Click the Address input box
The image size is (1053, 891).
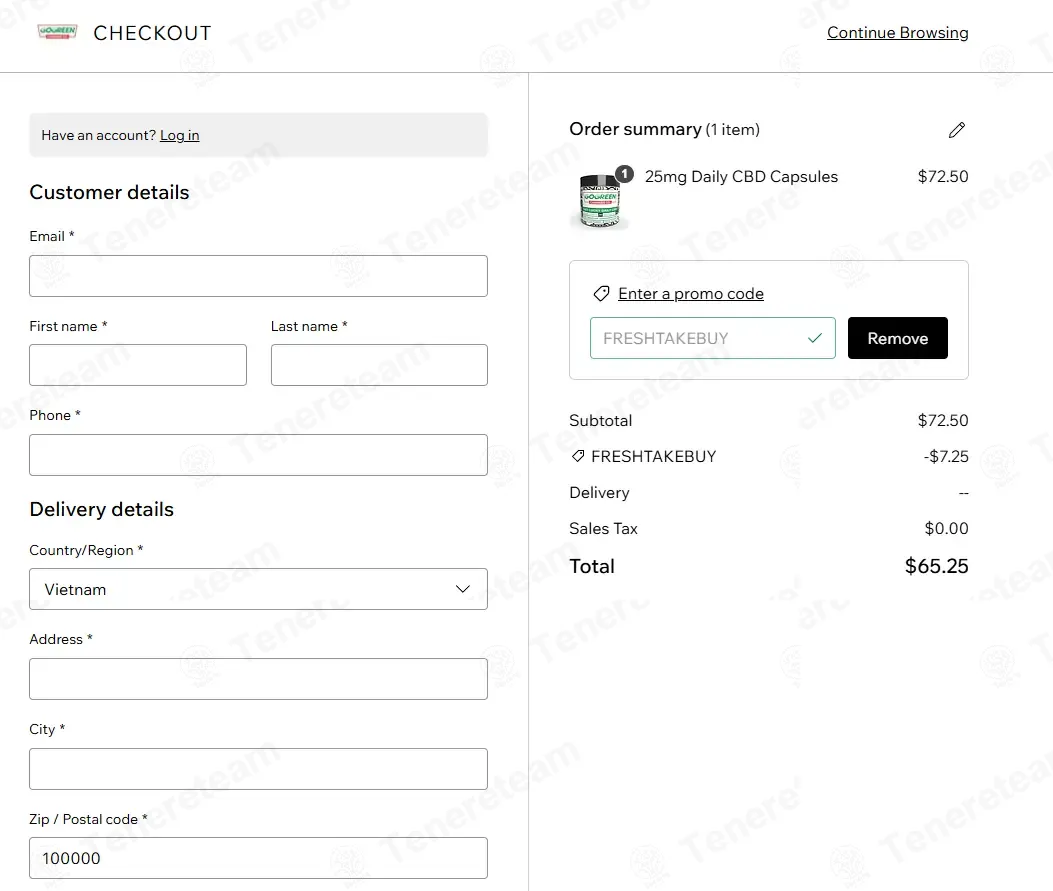coord(258,679)
